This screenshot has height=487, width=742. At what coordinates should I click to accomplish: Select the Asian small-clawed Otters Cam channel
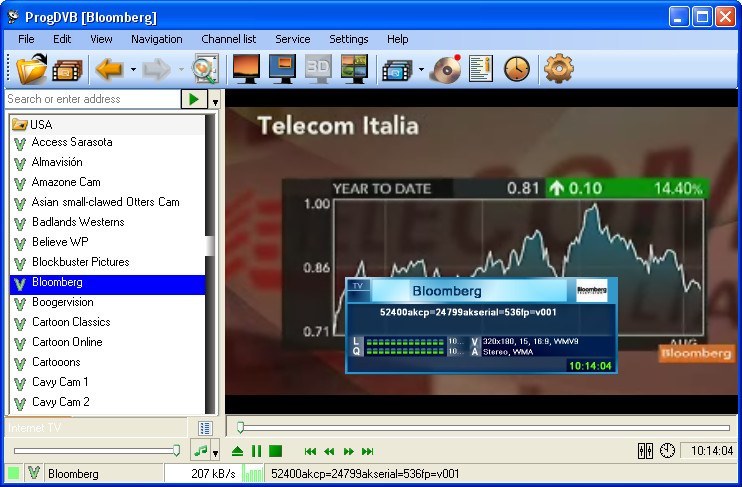[107, 202]
